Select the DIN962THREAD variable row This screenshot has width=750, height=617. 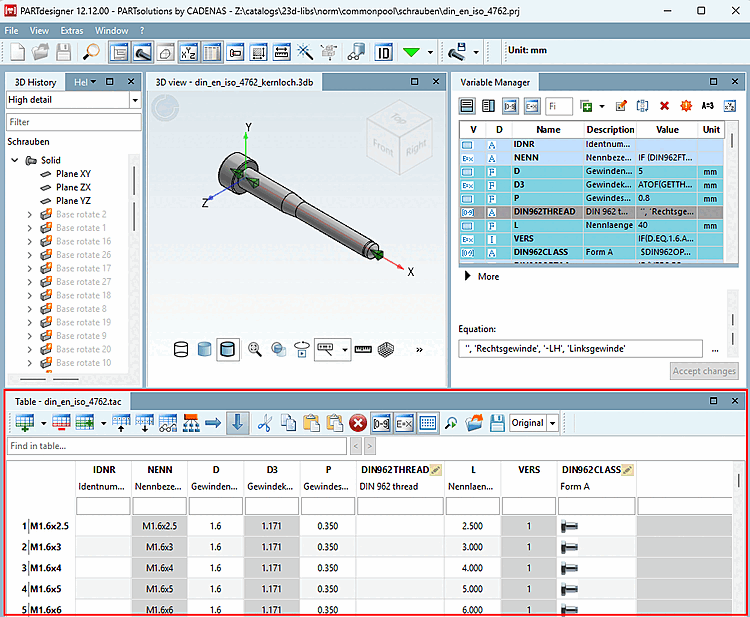point(592,212)
